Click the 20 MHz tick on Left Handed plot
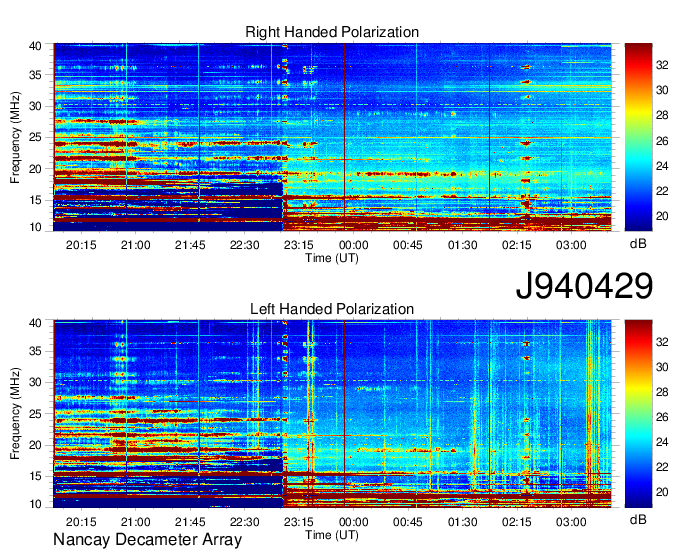The image size is (680, 552). pos(35,445)
